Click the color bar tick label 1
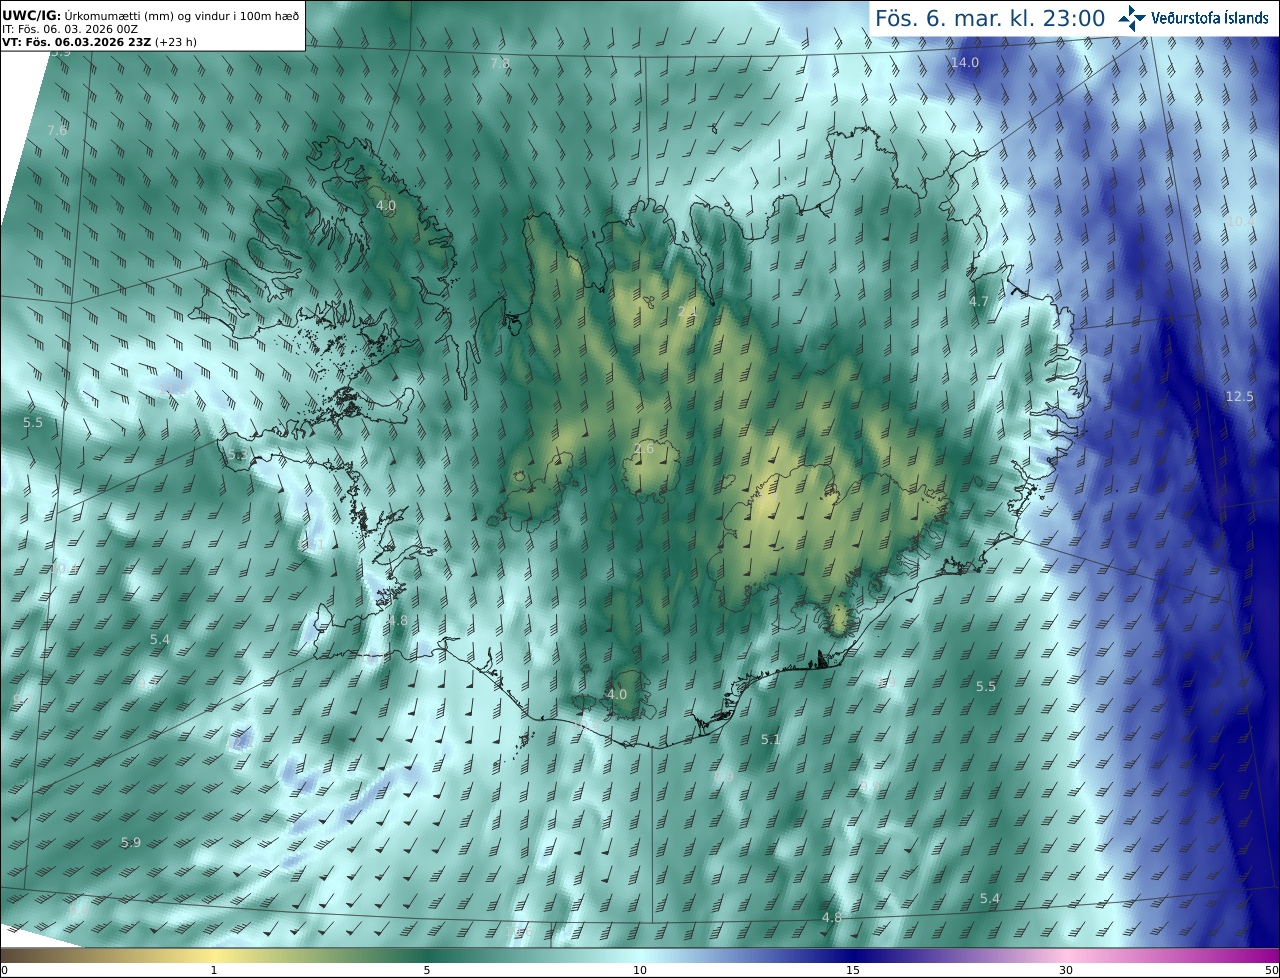 pos(214,970)
